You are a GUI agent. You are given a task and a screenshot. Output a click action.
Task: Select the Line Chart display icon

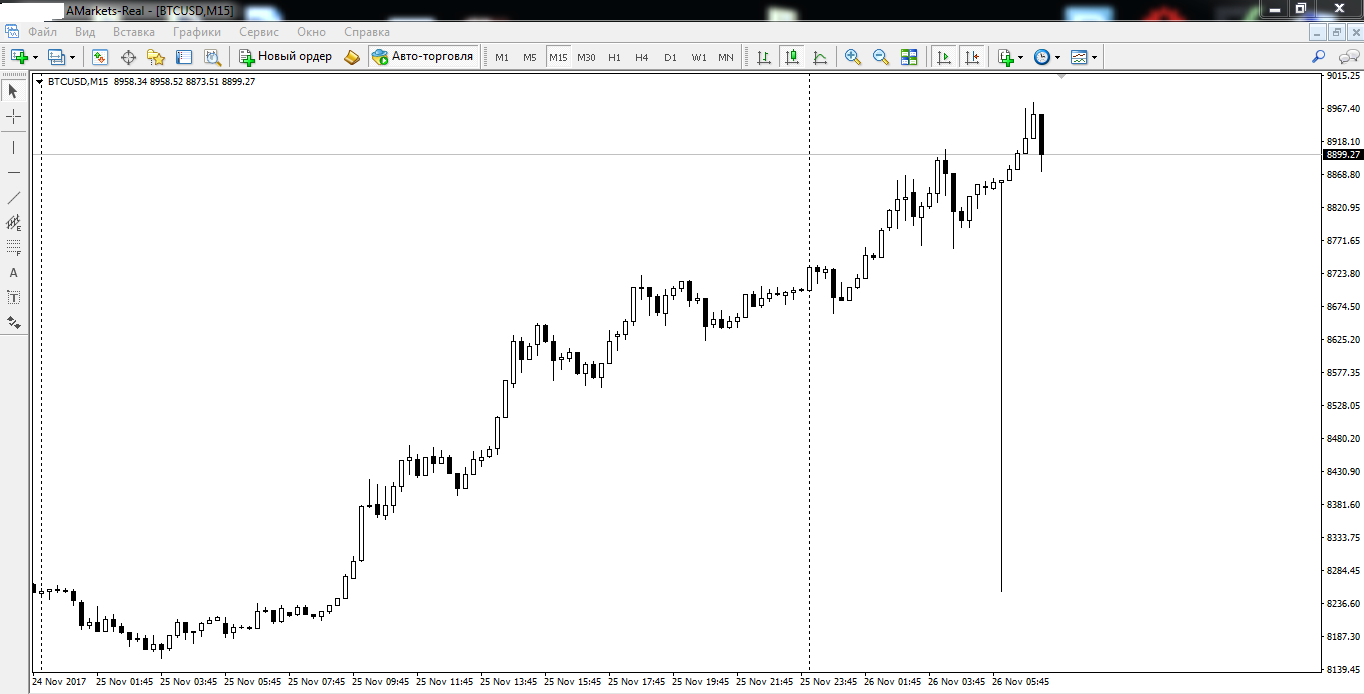(x=820, y=57)
